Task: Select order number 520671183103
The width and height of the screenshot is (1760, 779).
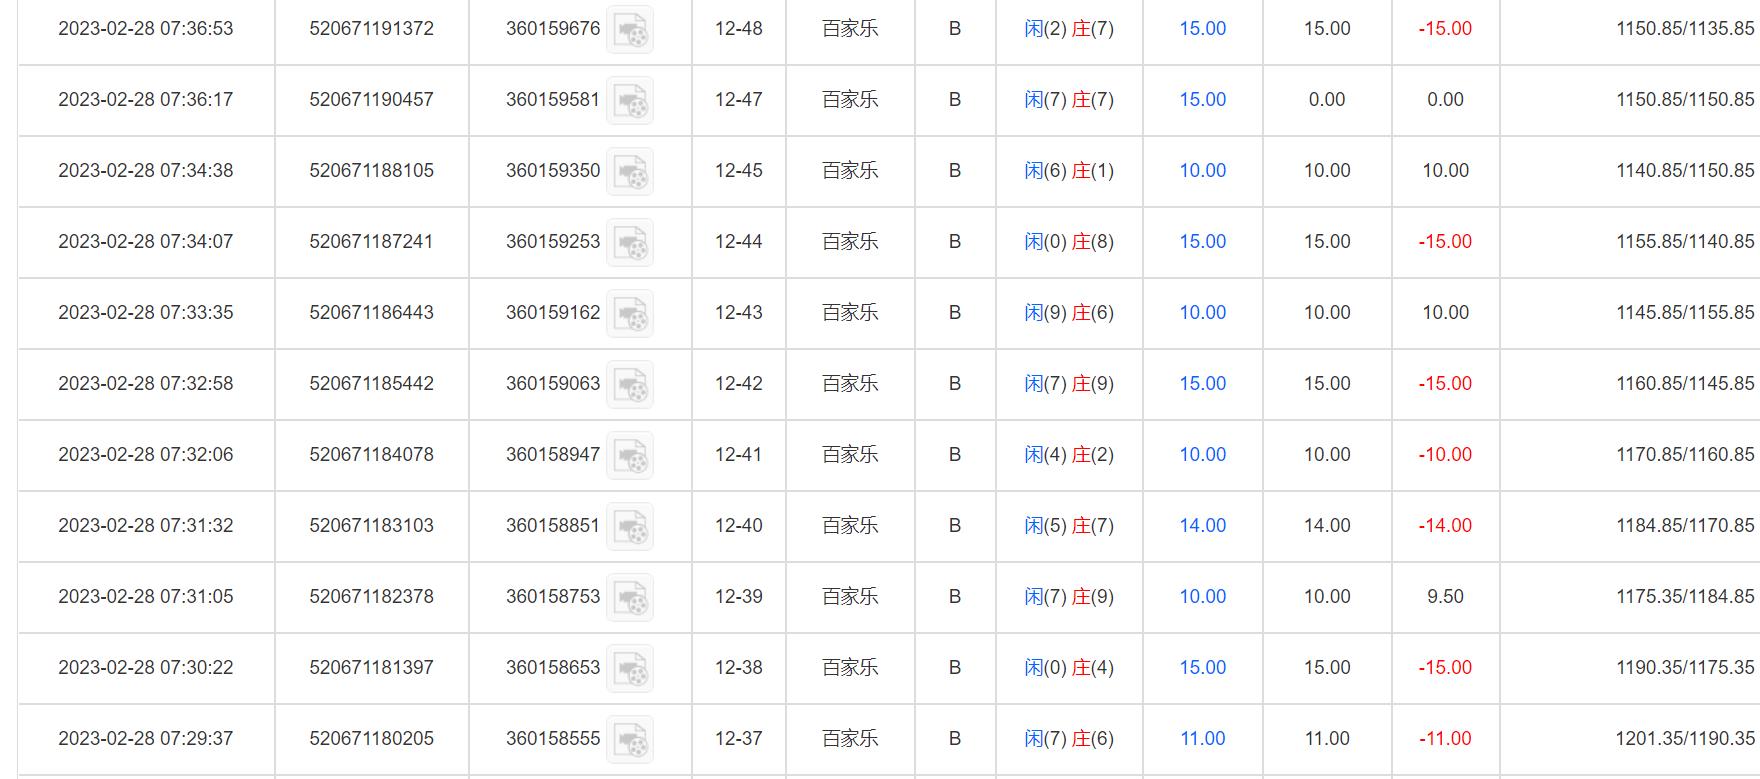Action: (371, 526)
